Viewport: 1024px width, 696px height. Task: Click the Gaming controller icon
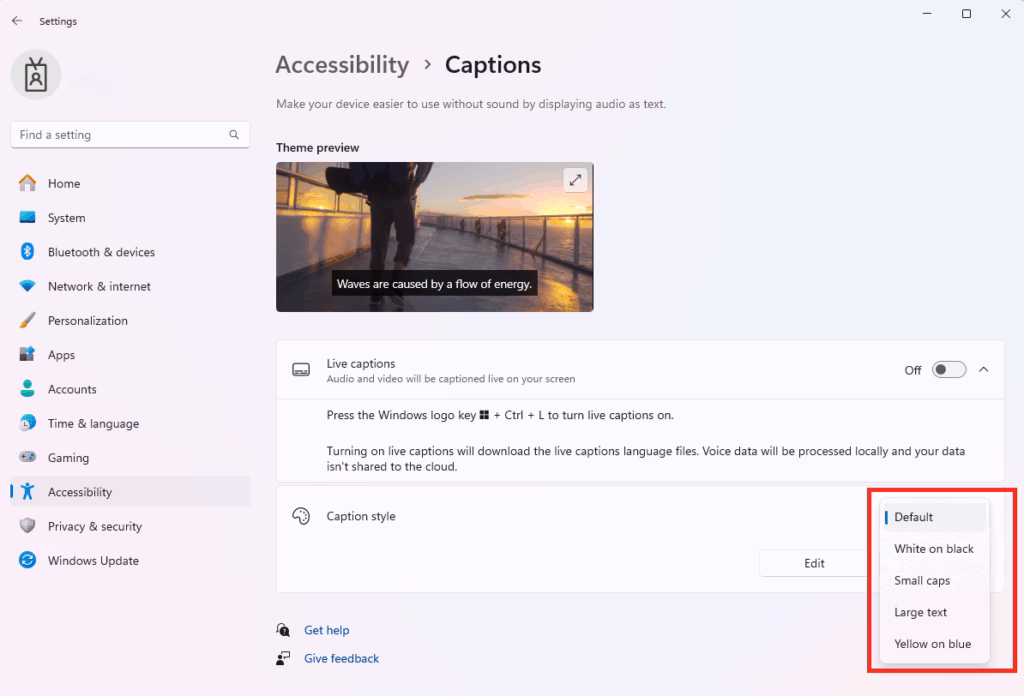tap(27, 457)
